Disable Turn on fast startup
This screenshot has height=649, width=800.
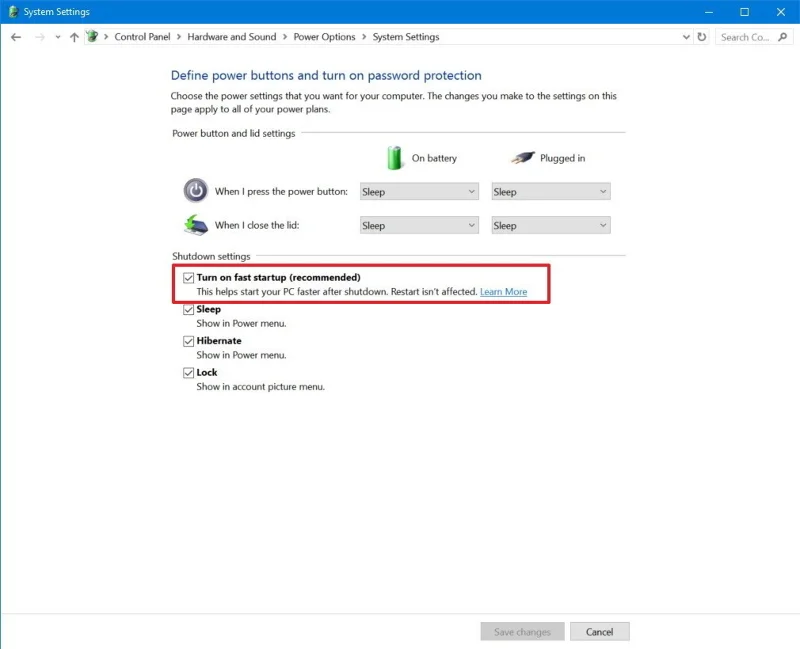click(x=189, y=277)
